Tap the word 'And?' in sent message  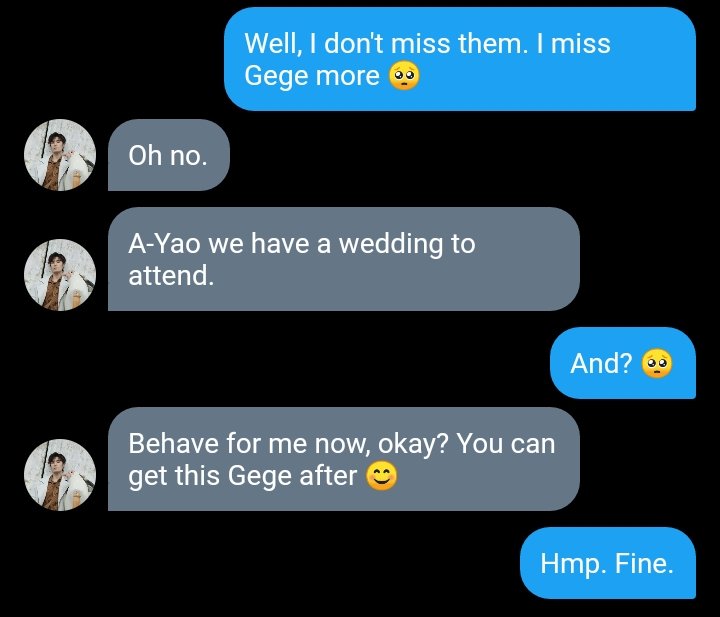point(602,363)
